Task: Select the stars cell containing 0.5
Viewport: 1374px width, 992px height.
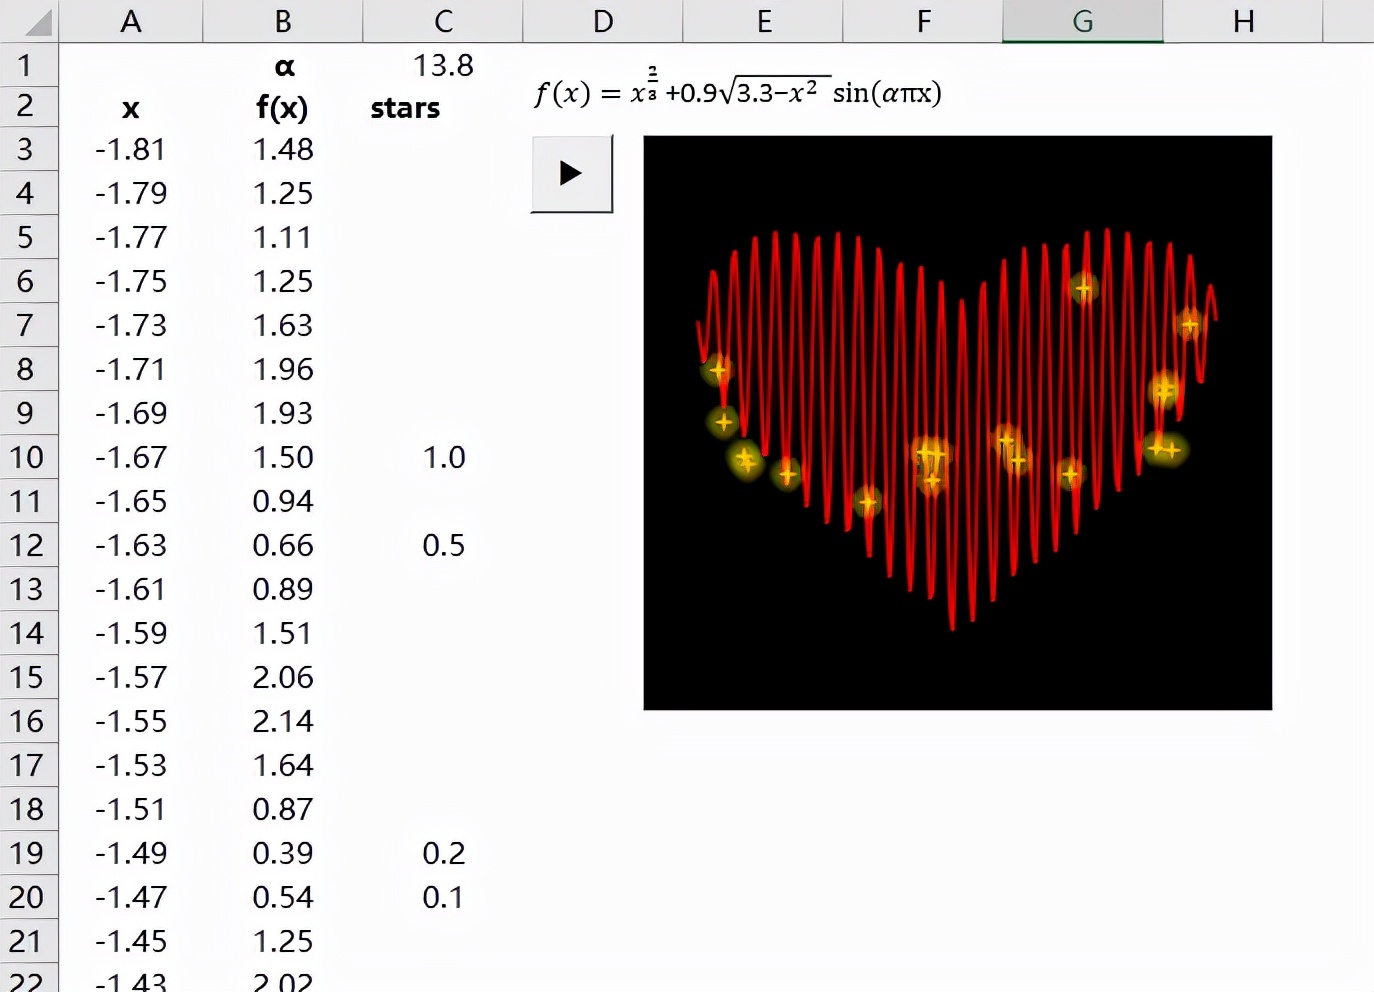Action: click(443, 545)
